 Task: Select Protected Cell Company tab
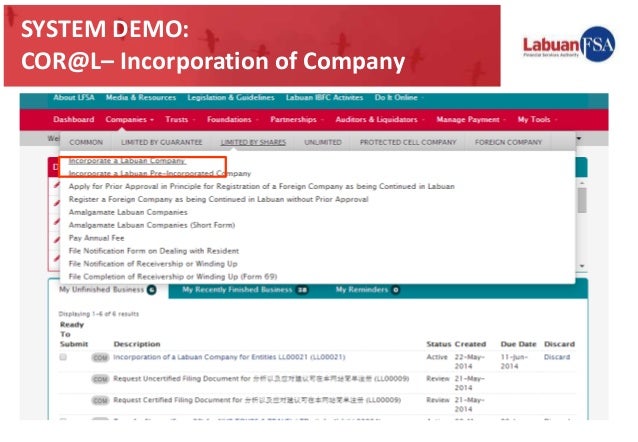pyautogui.click(x=408, y=142)
